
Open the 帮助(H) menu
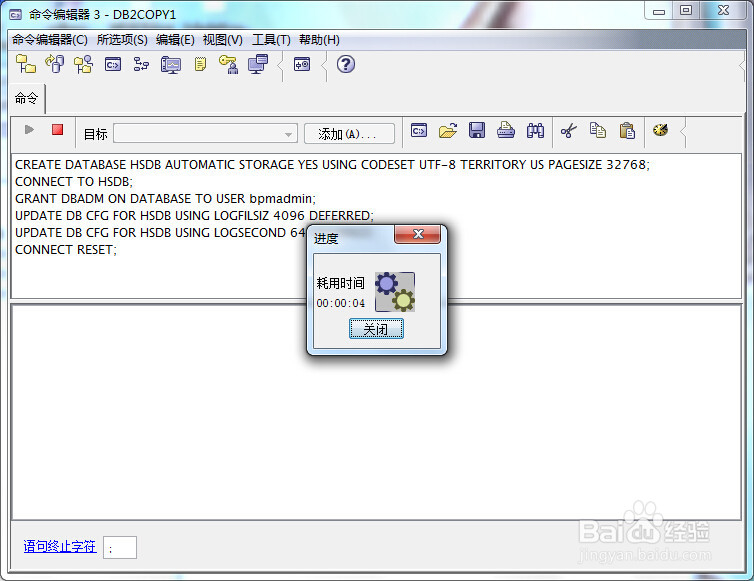pos(319,40)
